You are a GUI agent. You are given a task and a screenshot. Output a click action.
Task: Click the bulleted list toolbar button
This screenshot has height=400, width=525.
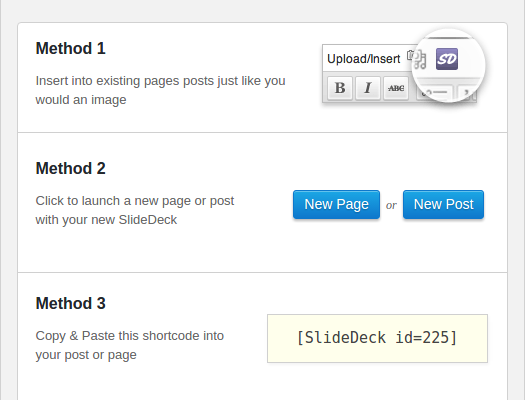[435, 92]
